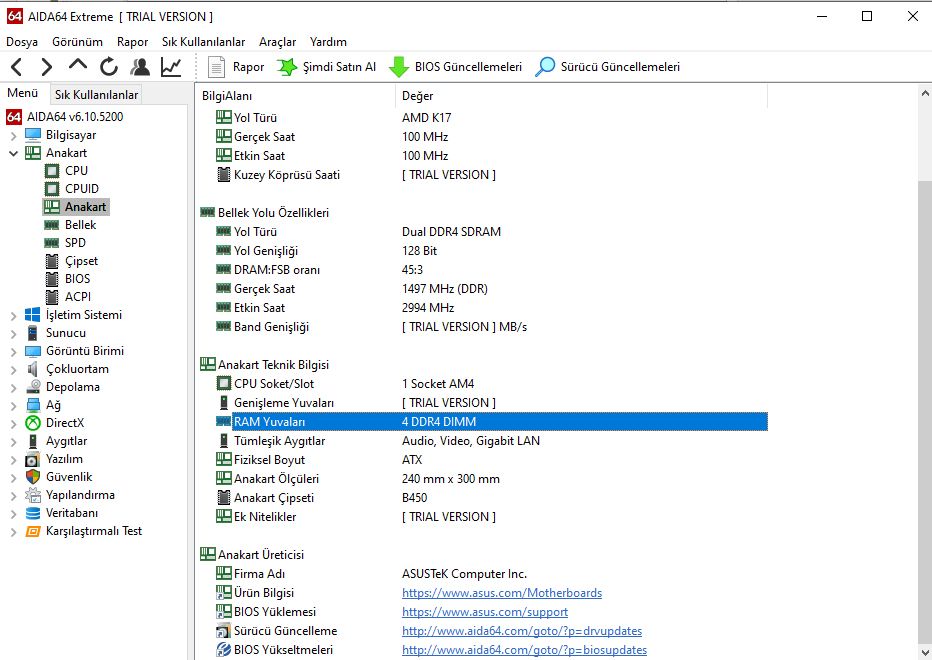Image resolution: width=932 pixels, height=660 pixels.
Task: Expand the Aygıtlar tree node
Action: [13, 442]
